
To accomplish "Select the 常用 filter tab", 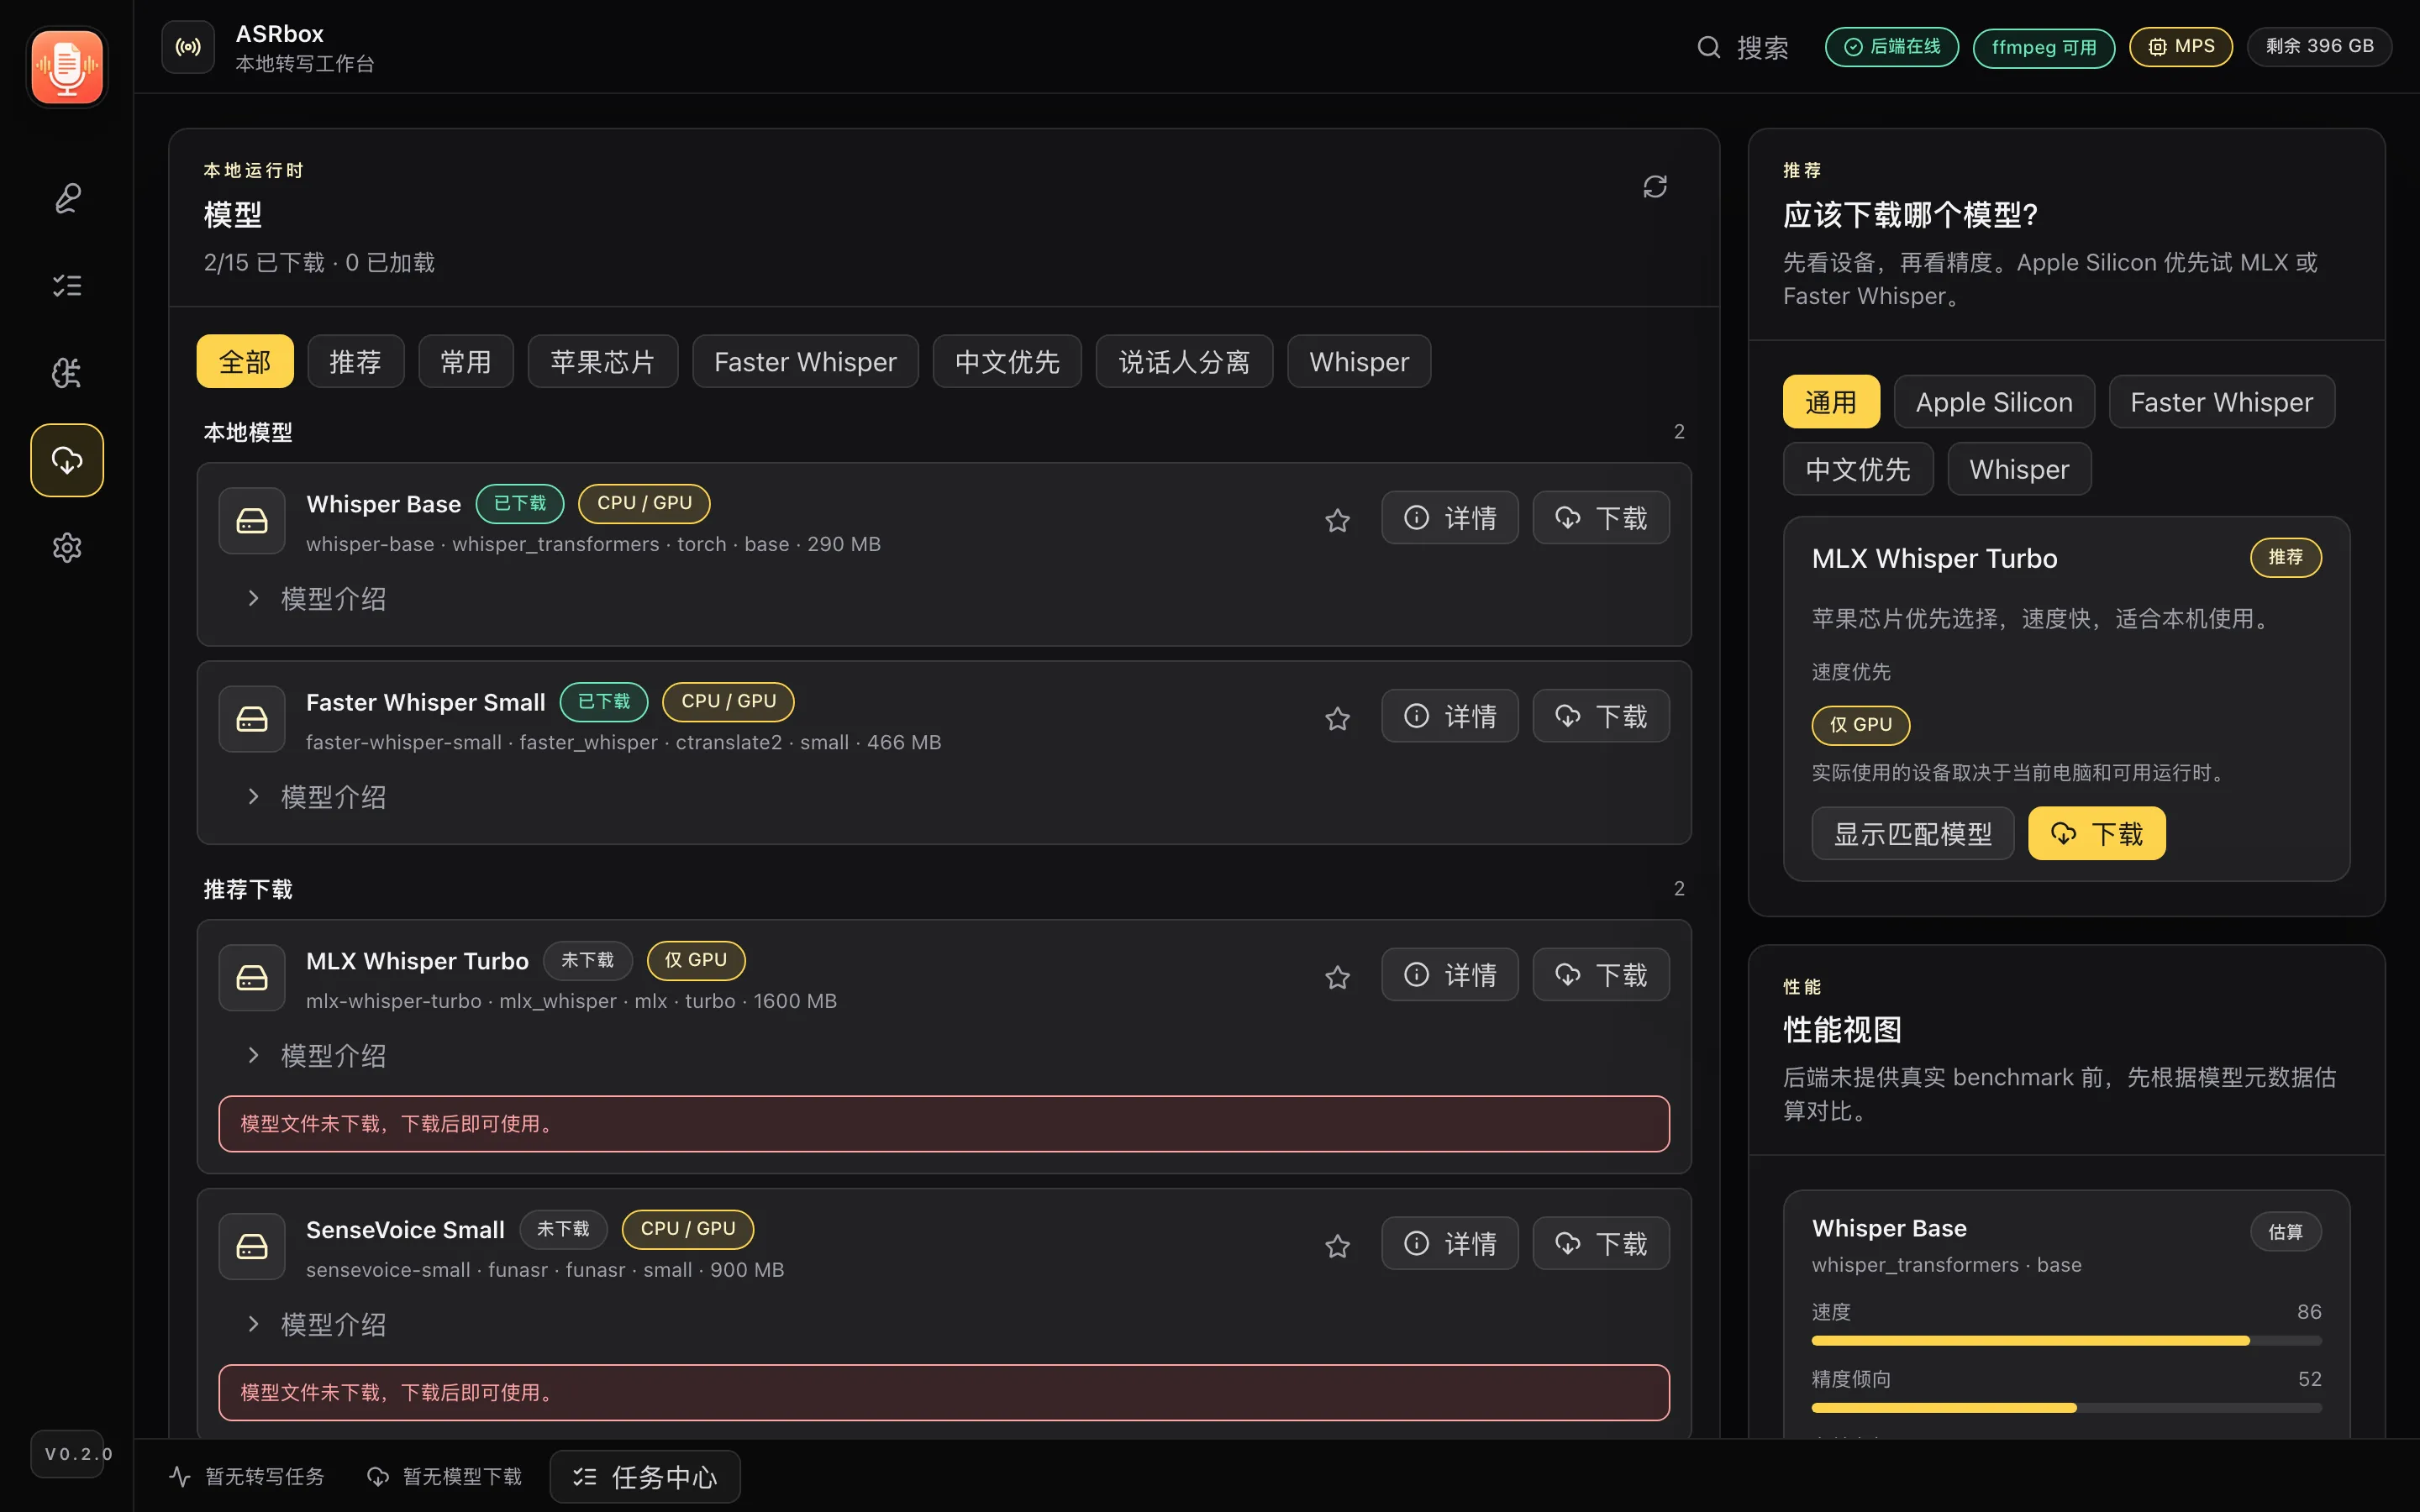I will click(x=466, y=361).
